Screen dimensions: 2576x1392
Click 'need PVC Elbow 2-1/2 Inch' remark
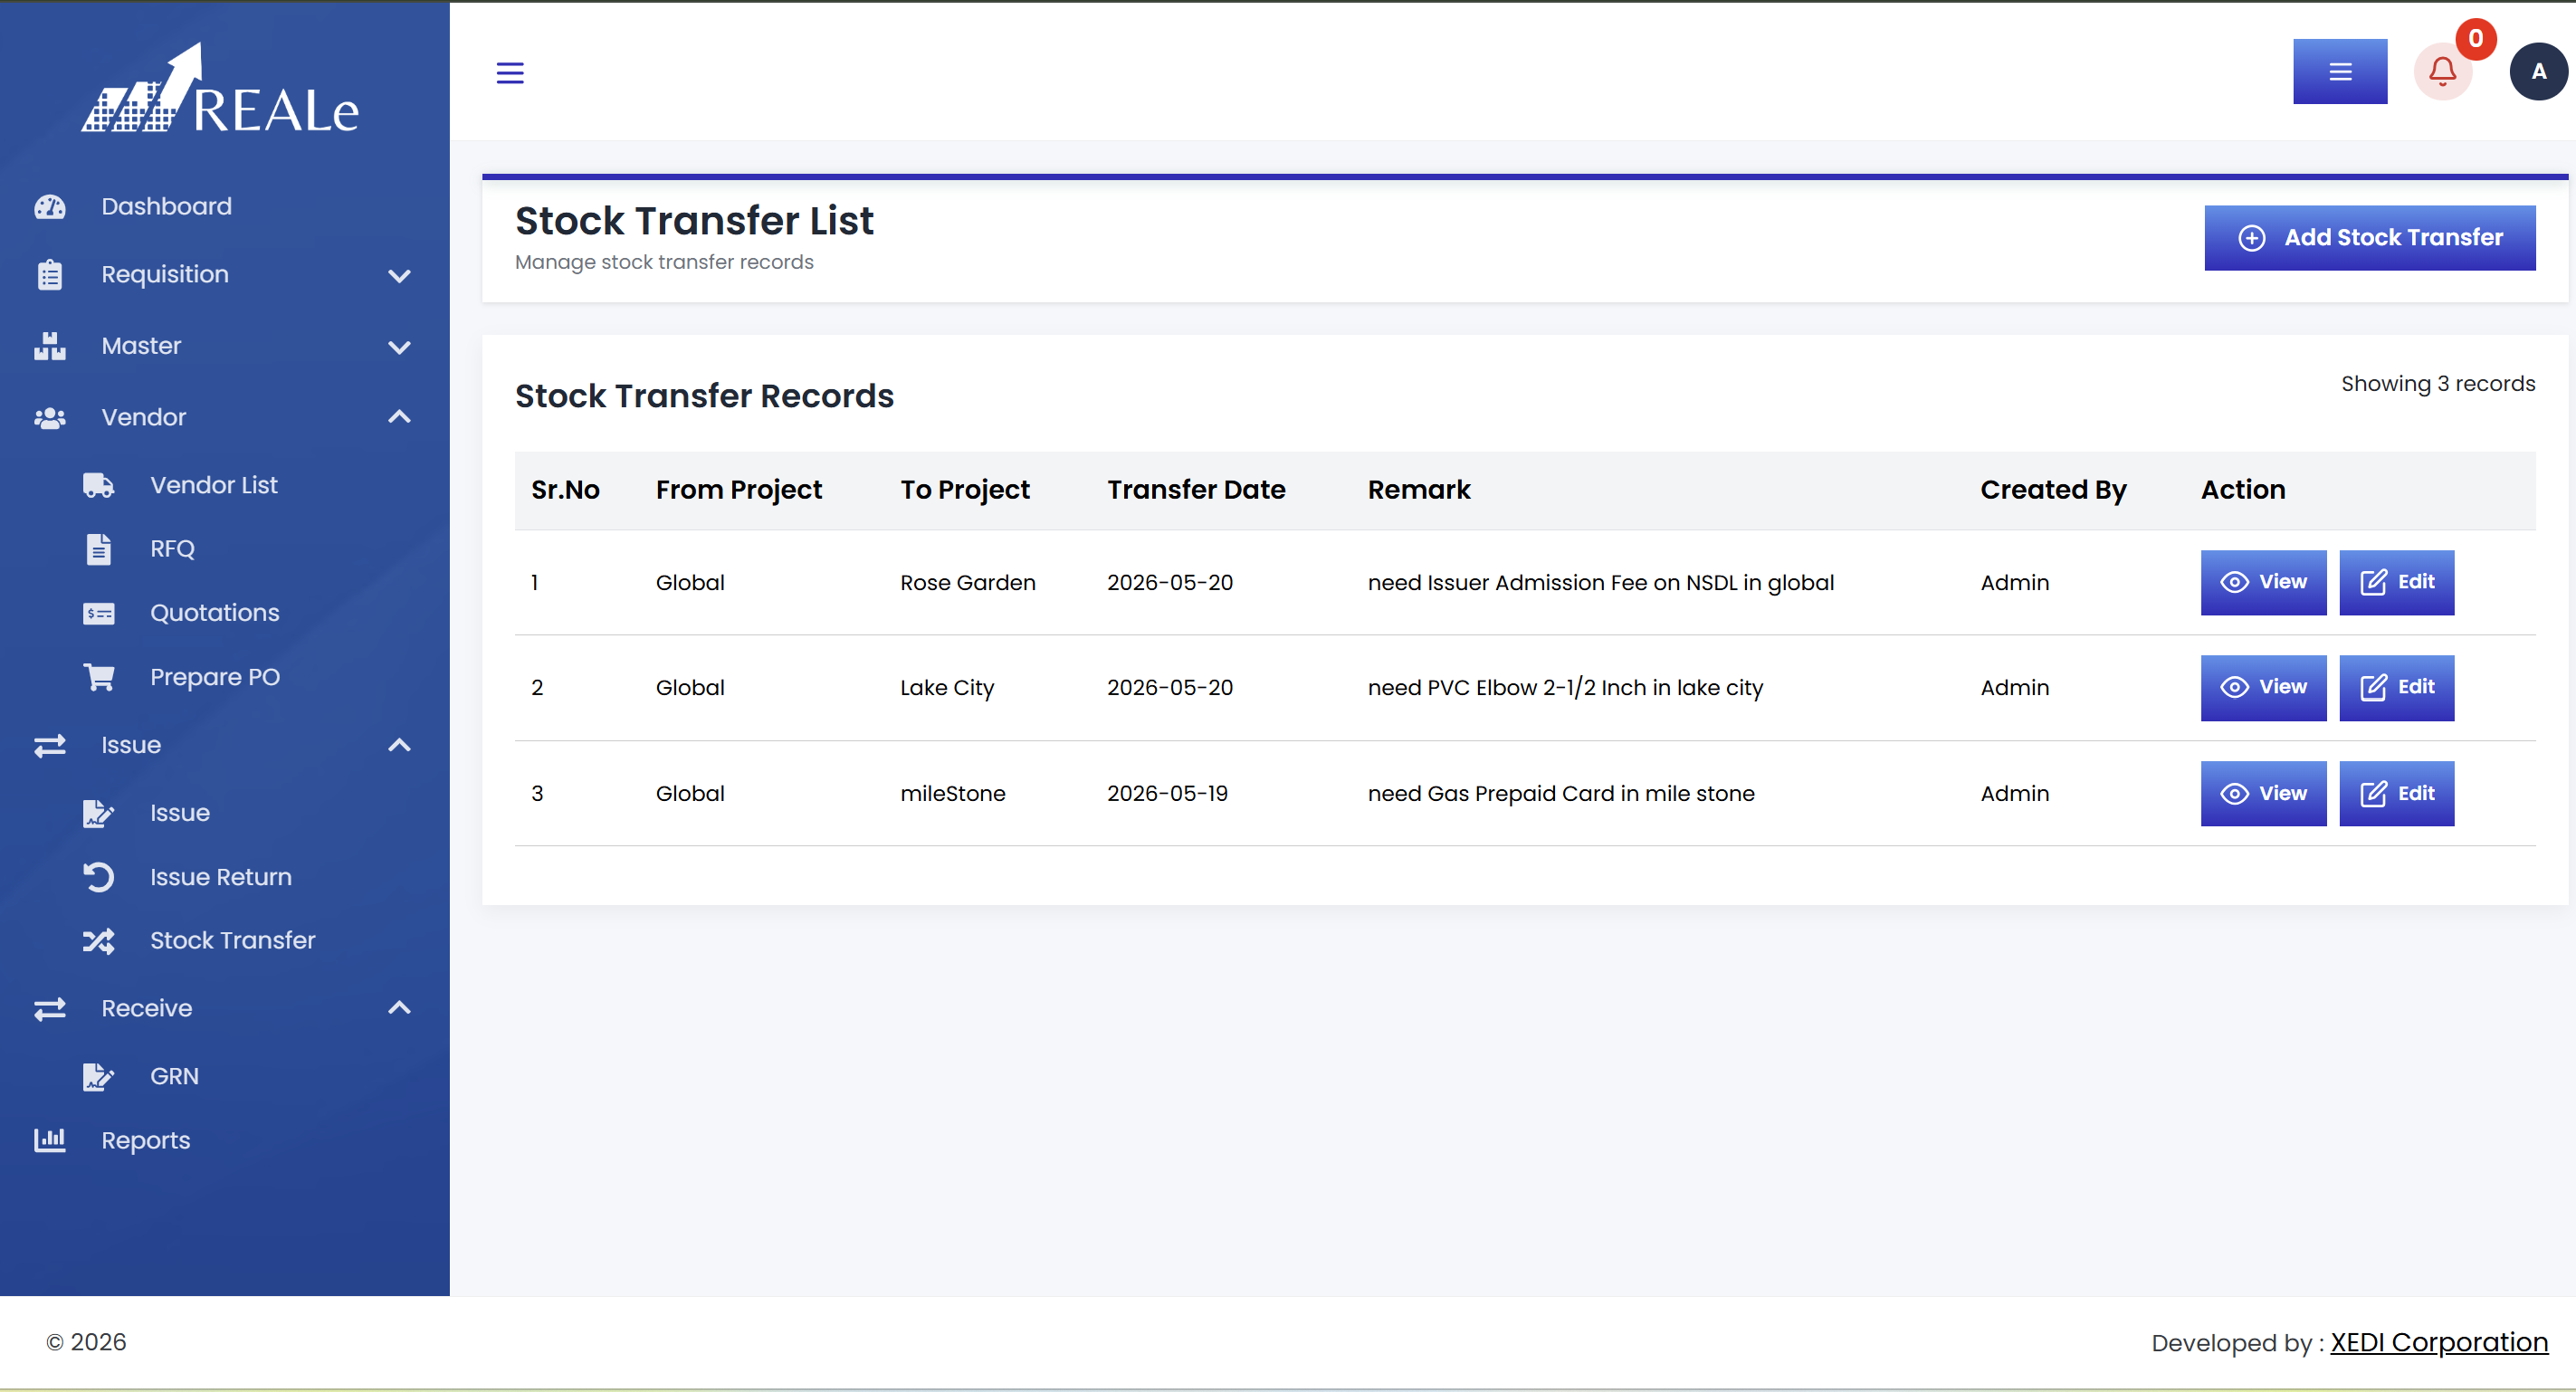point(1565,688)
